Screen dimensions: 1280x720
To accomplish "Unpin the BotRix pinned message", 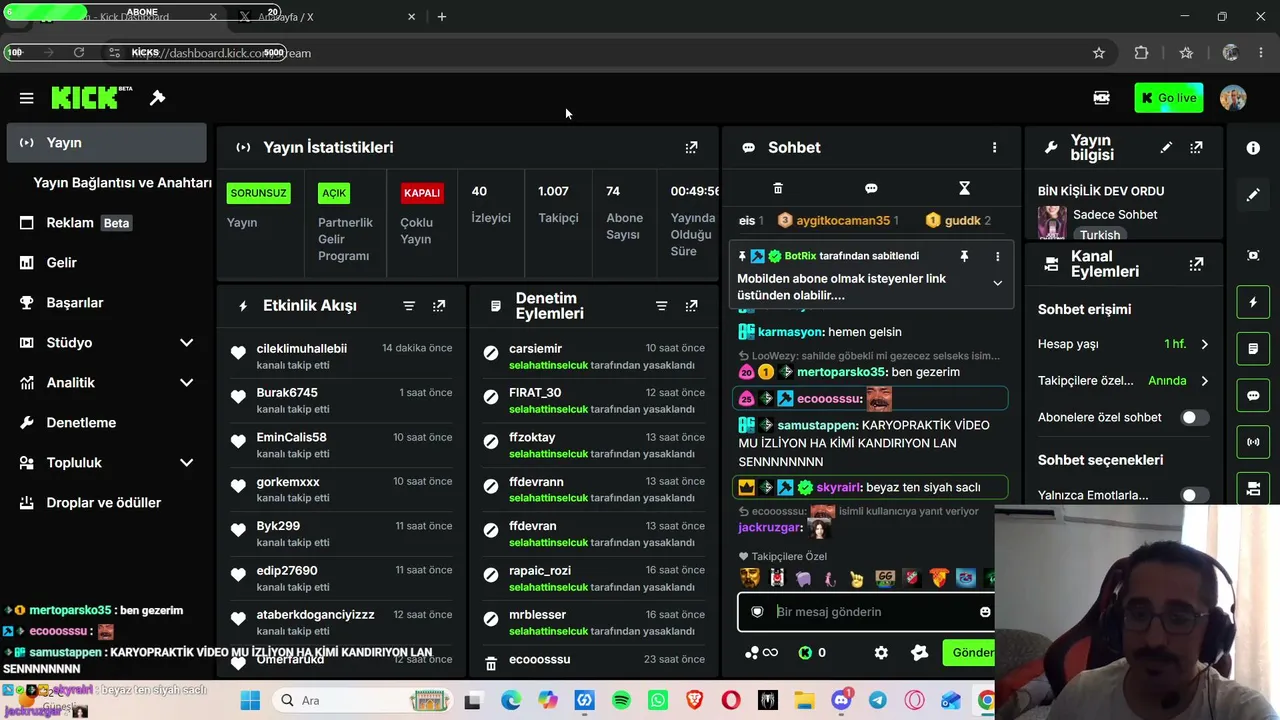I will [x=964, y=256].
